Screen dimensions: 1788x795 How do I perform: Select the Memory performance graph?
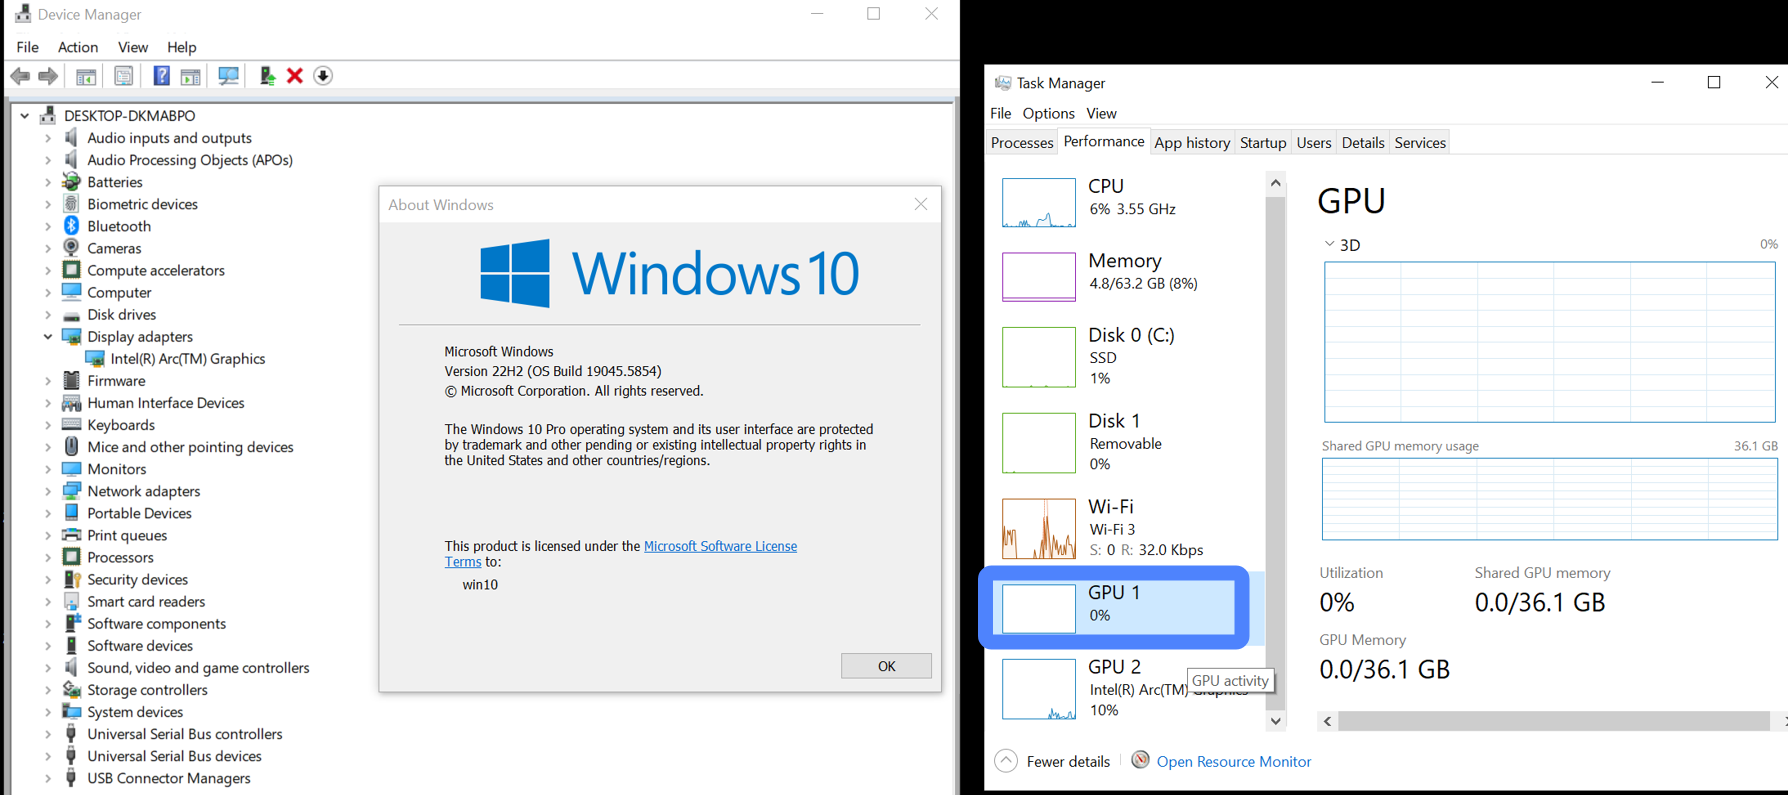pos(1039,276)
